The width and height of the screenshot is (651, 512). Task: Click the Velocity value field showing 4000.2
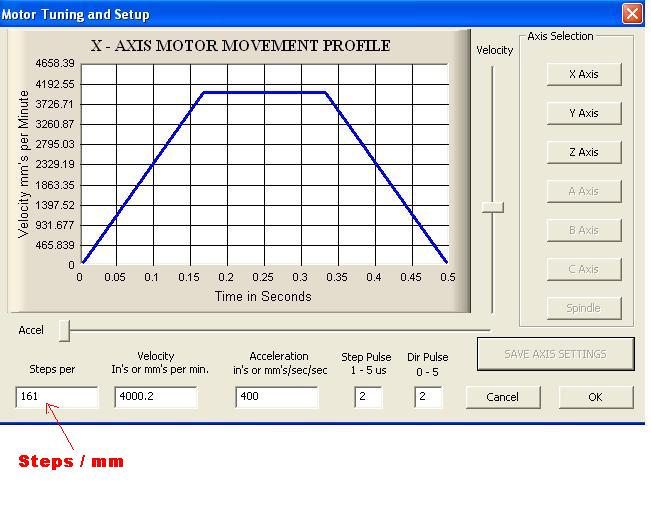tap(156, 397)
